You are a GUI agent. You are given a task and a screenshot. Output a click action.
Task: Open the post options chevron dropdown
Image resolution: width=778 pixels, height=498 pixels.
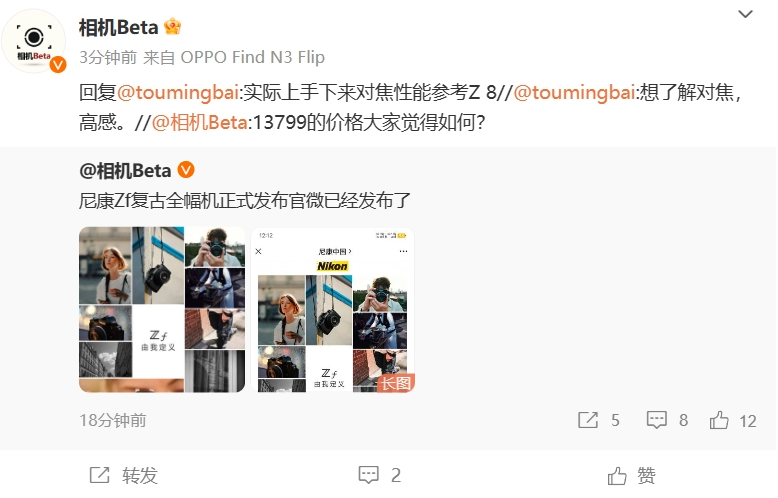click(x=745, y=14)
